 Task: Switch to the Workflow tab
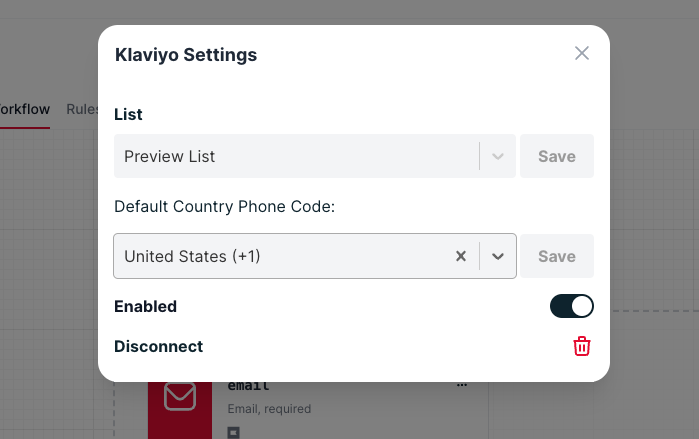coord(24,109)
